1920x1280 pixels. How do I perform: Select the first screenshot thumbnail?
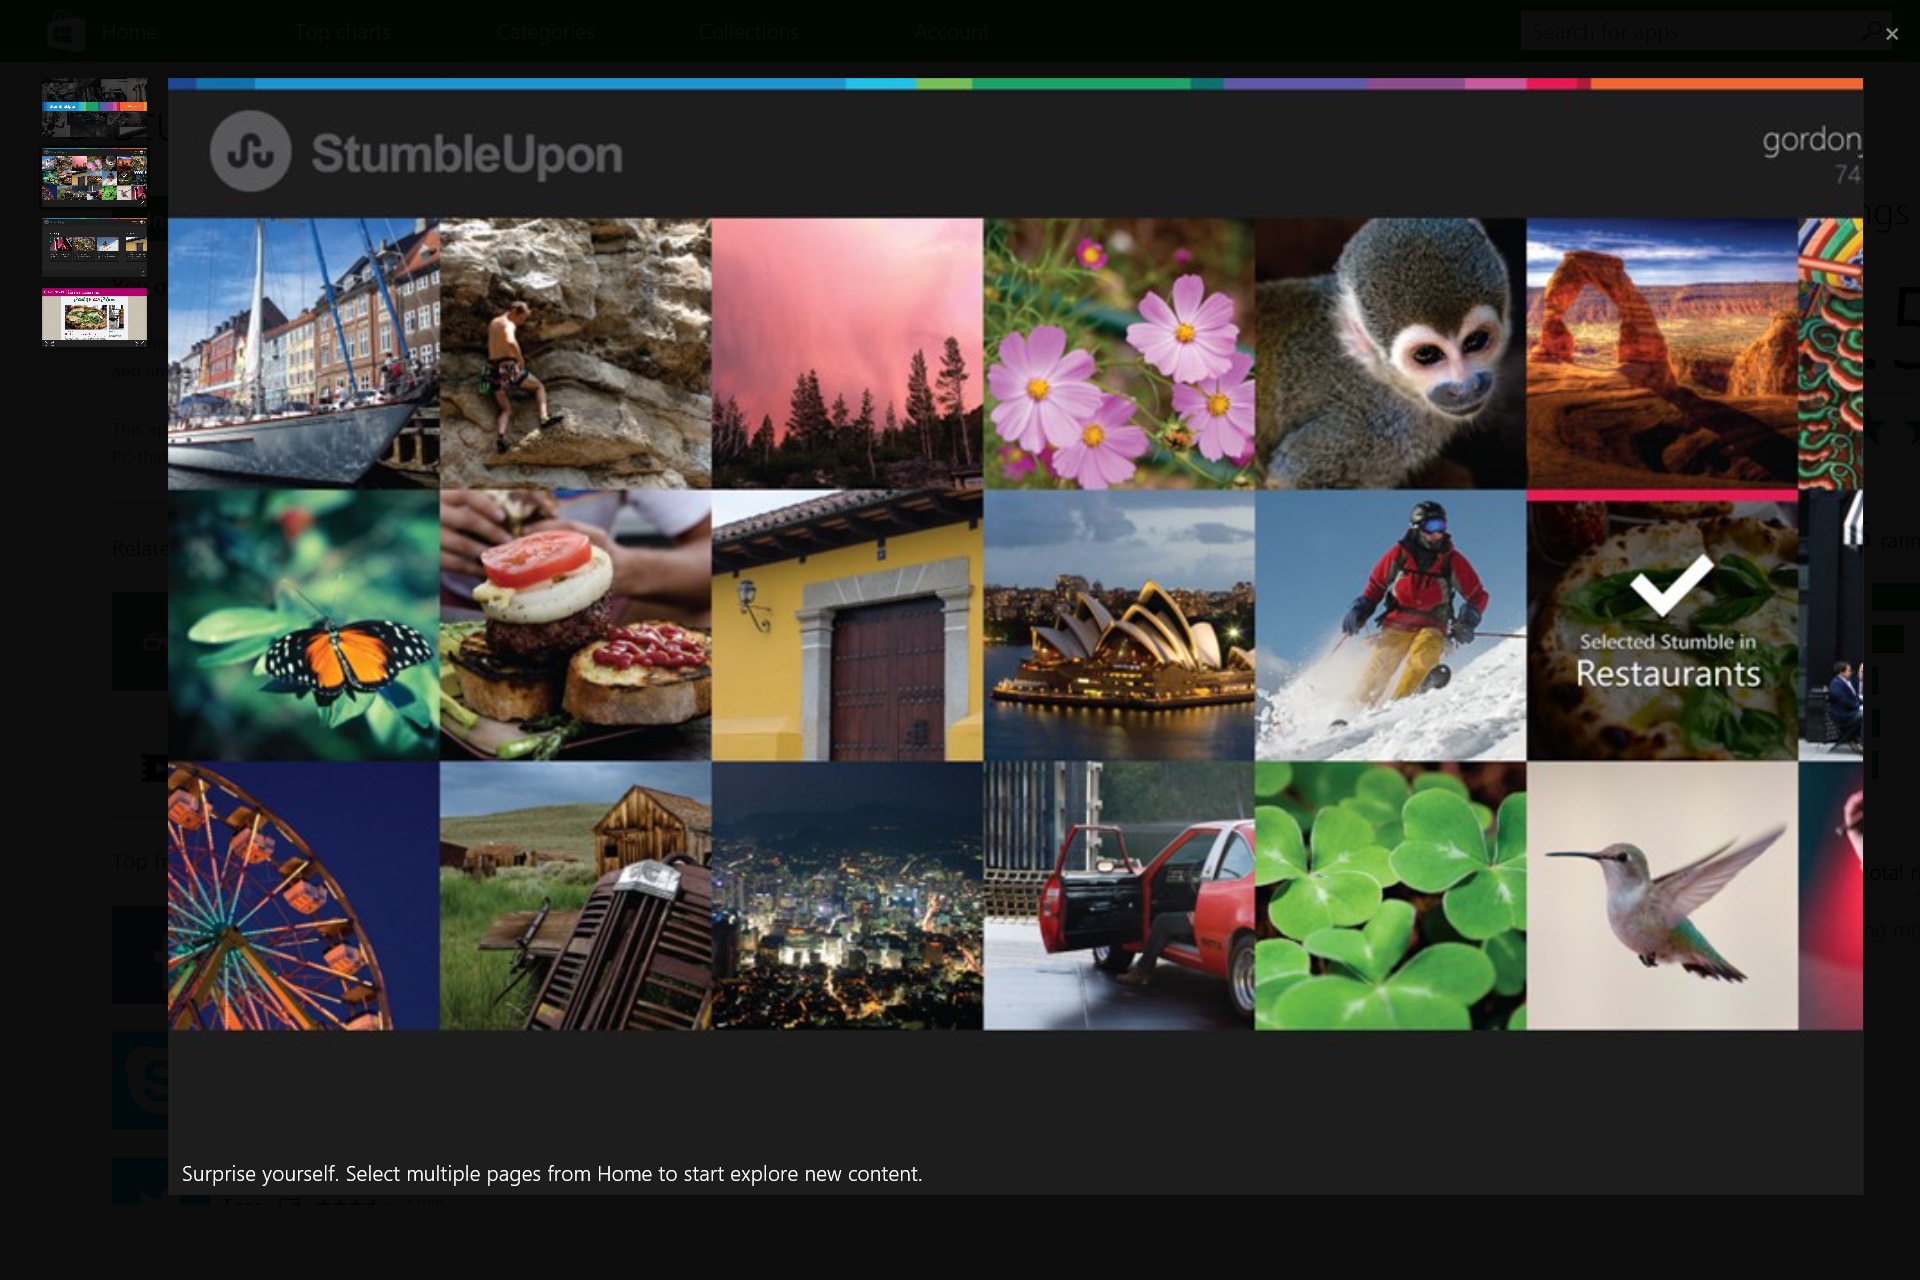click(x=94, y=108)
